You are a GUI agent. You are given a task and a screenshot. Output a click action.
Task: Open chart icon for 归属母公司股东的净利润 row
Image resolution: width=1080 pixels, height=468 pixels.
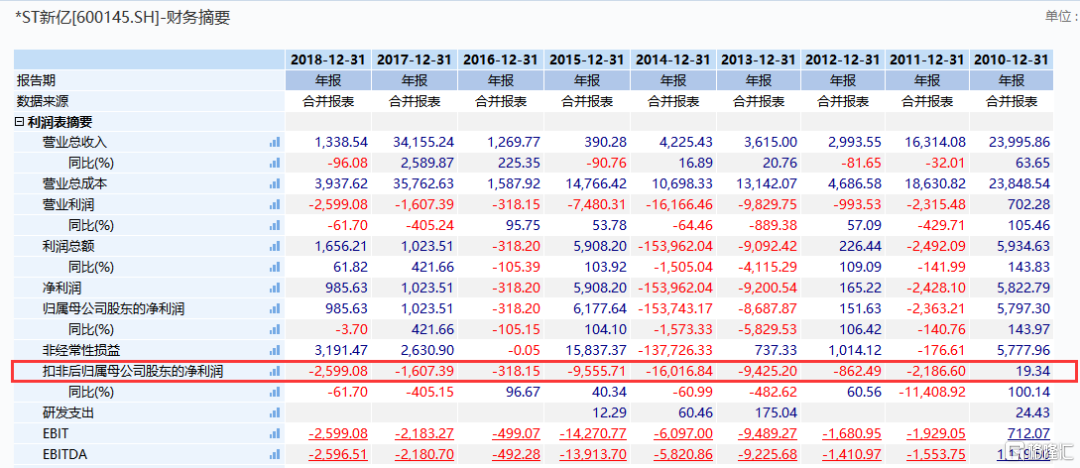(x=275, y=308)
